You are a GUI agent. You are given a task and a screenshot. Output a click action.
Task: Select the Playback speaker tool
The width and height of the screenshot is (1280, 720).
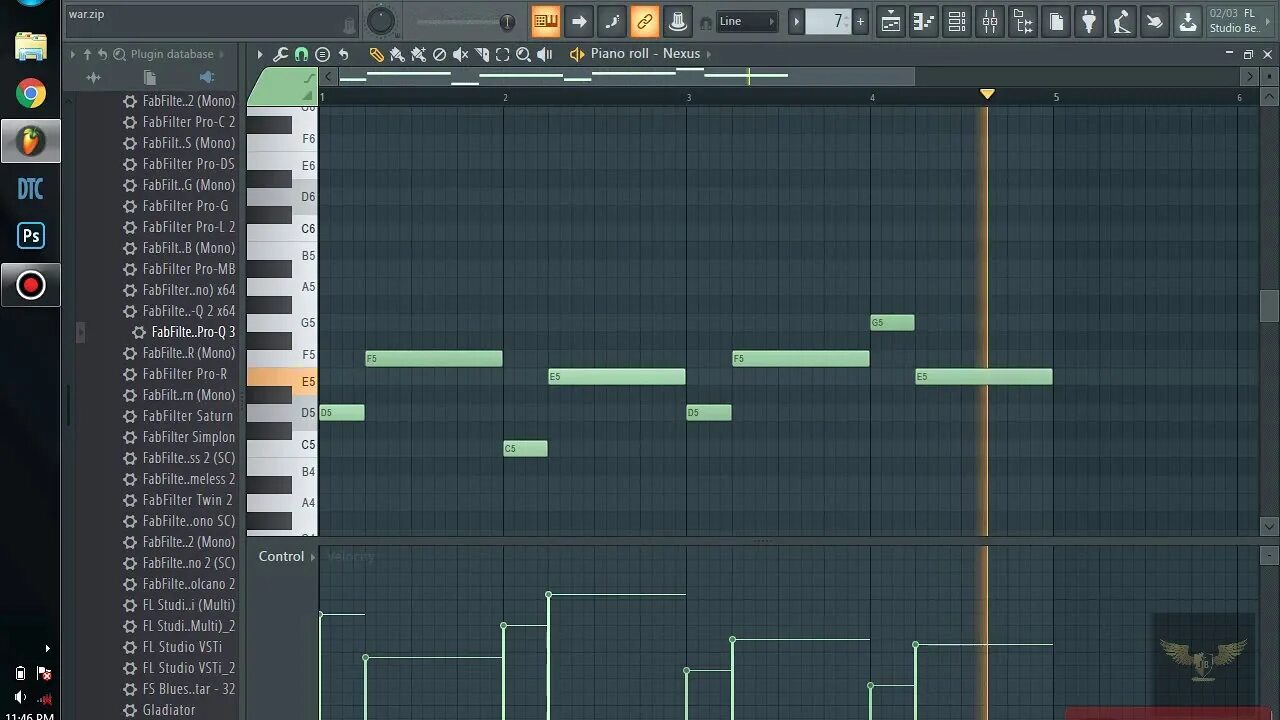(544, 54)
